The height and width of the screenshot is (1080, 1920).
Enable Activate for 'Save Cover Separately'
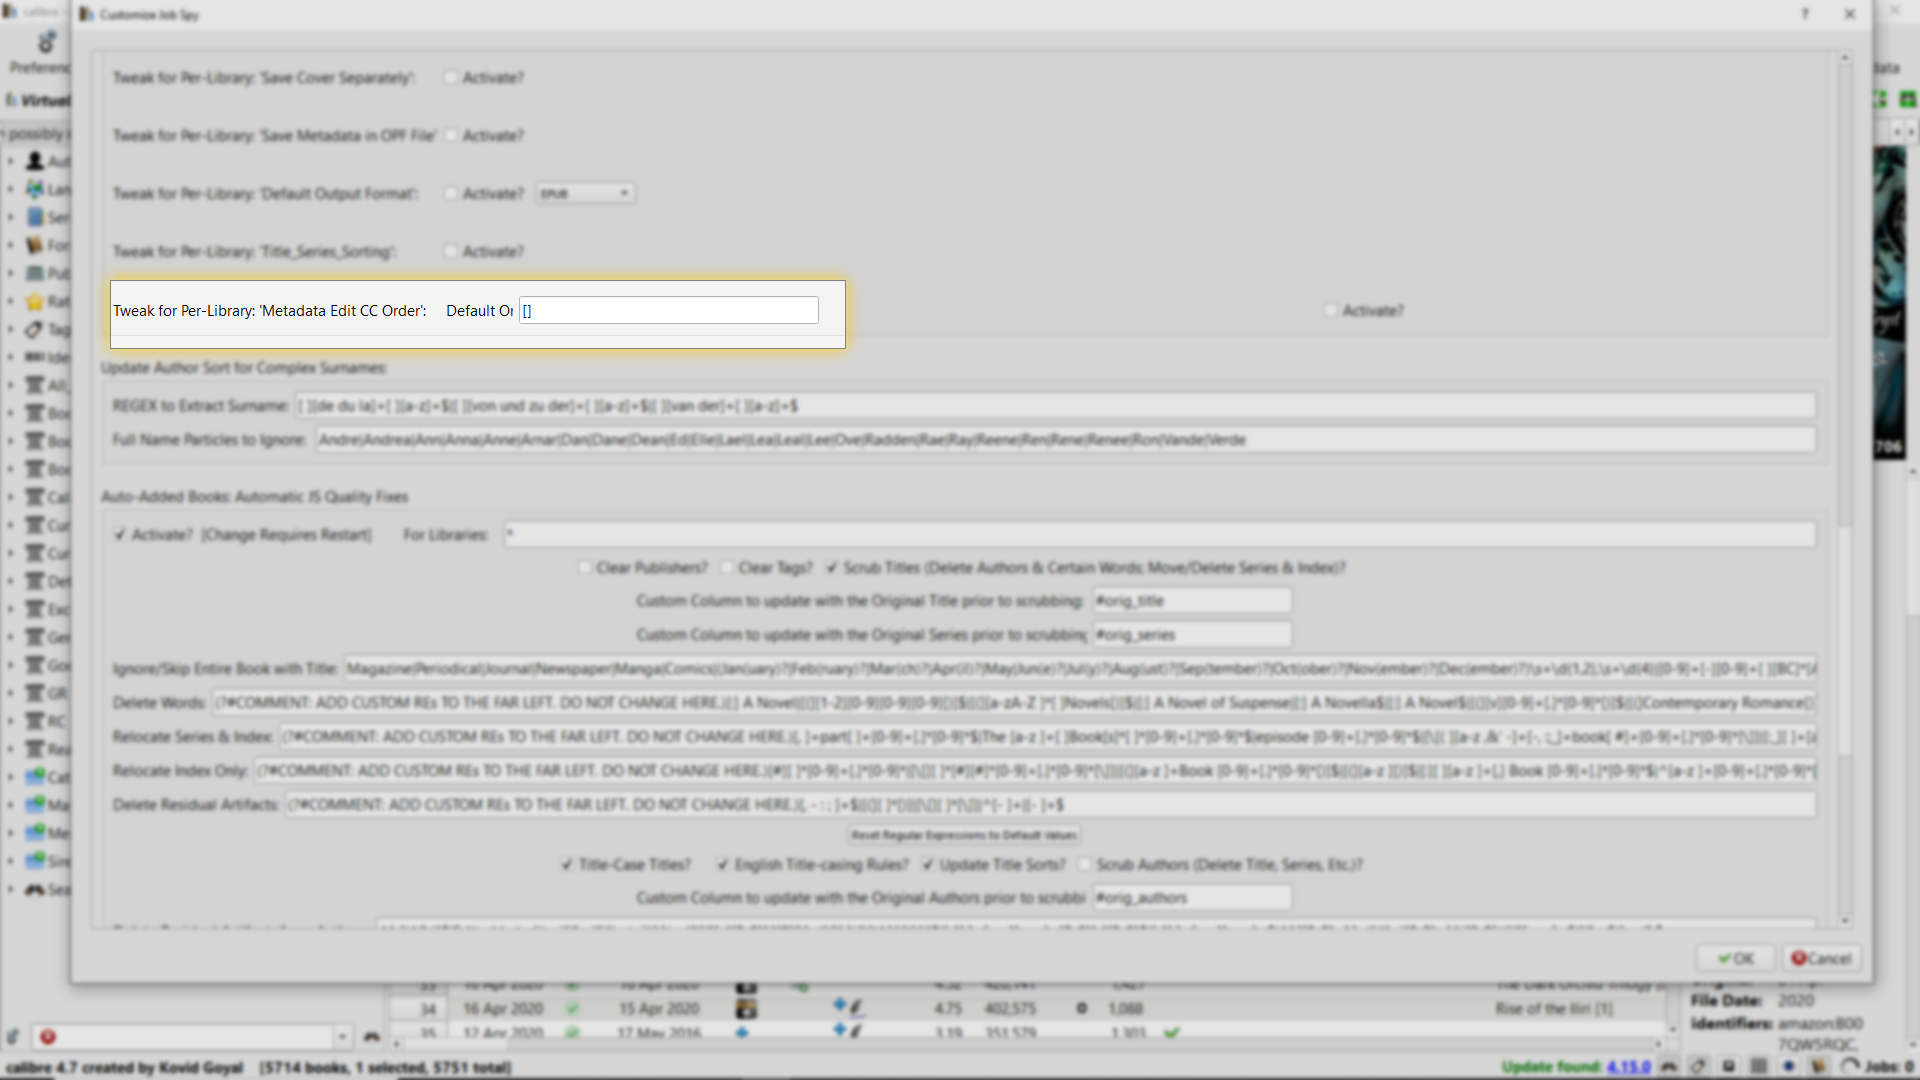click(x=451, y=78)
